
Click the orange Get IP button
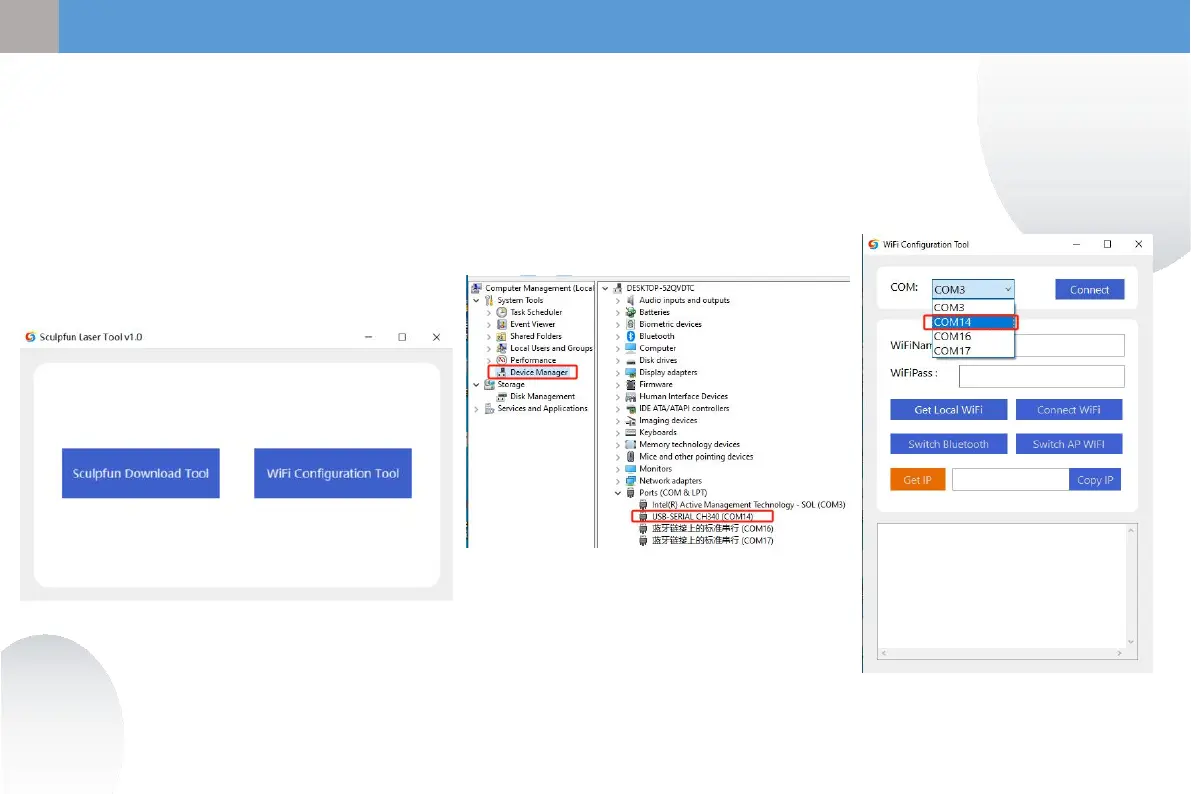point(918,479)
